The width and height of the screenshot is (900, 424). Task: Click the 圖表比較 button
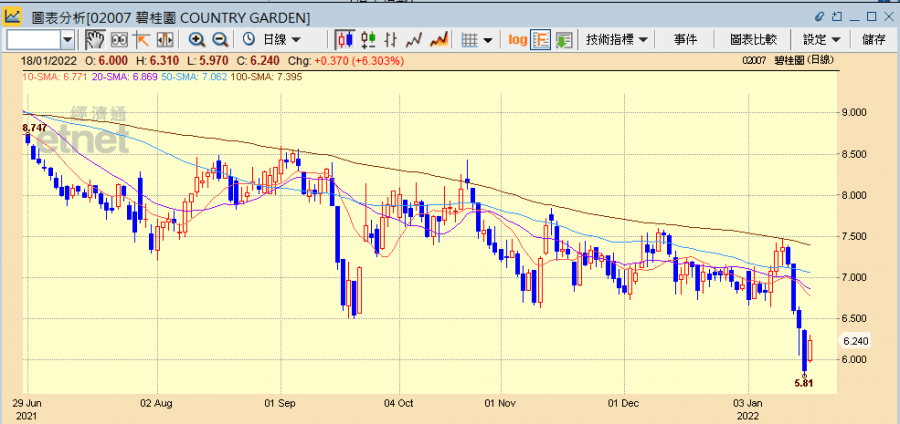753,39
